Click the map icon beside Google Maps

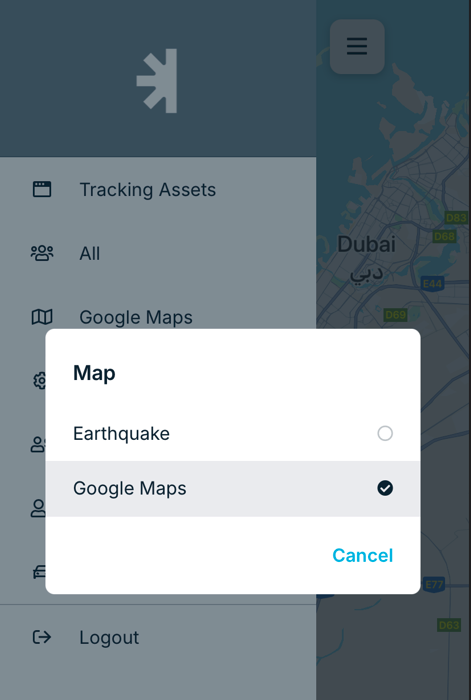(x=42, y=317)
